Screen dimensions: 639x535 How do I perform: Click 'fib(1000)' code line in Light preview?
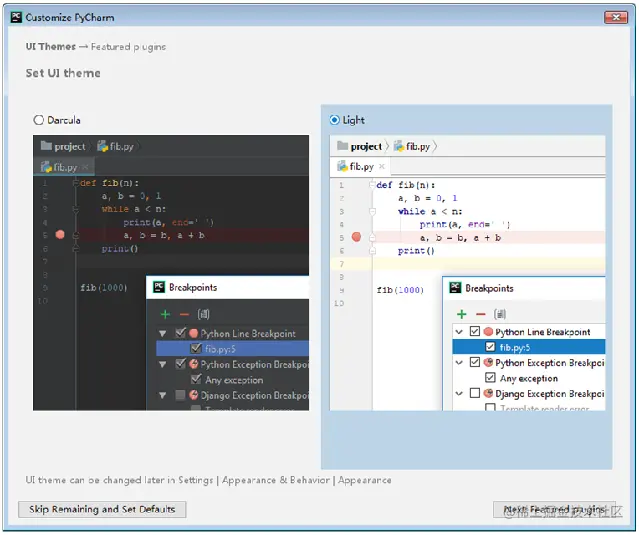tap(400, 290)
